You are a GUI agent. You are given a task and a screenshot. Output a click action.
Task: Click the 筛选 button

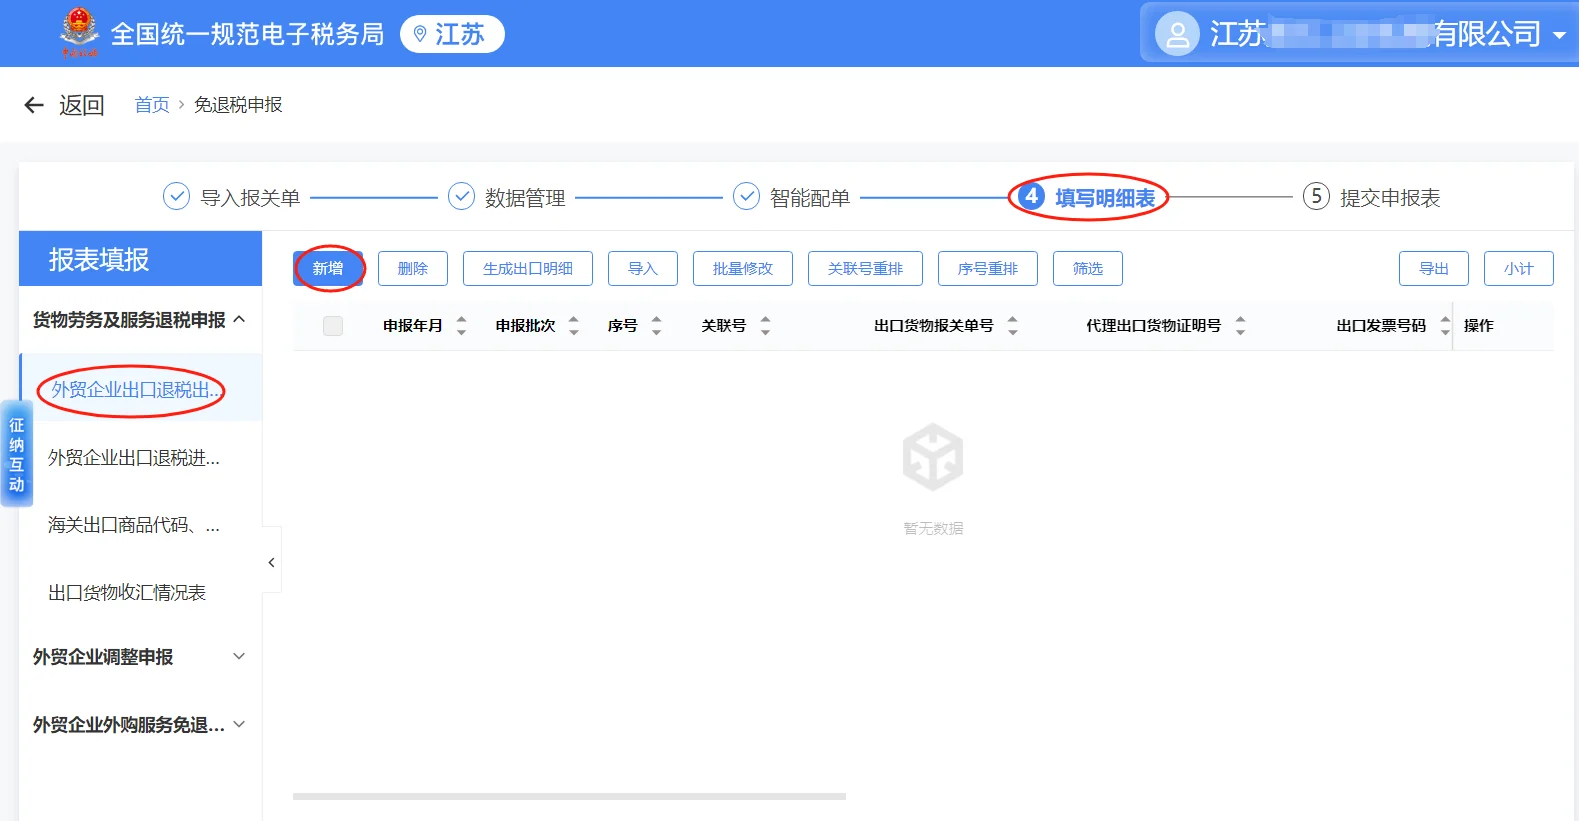point(1088,268)
